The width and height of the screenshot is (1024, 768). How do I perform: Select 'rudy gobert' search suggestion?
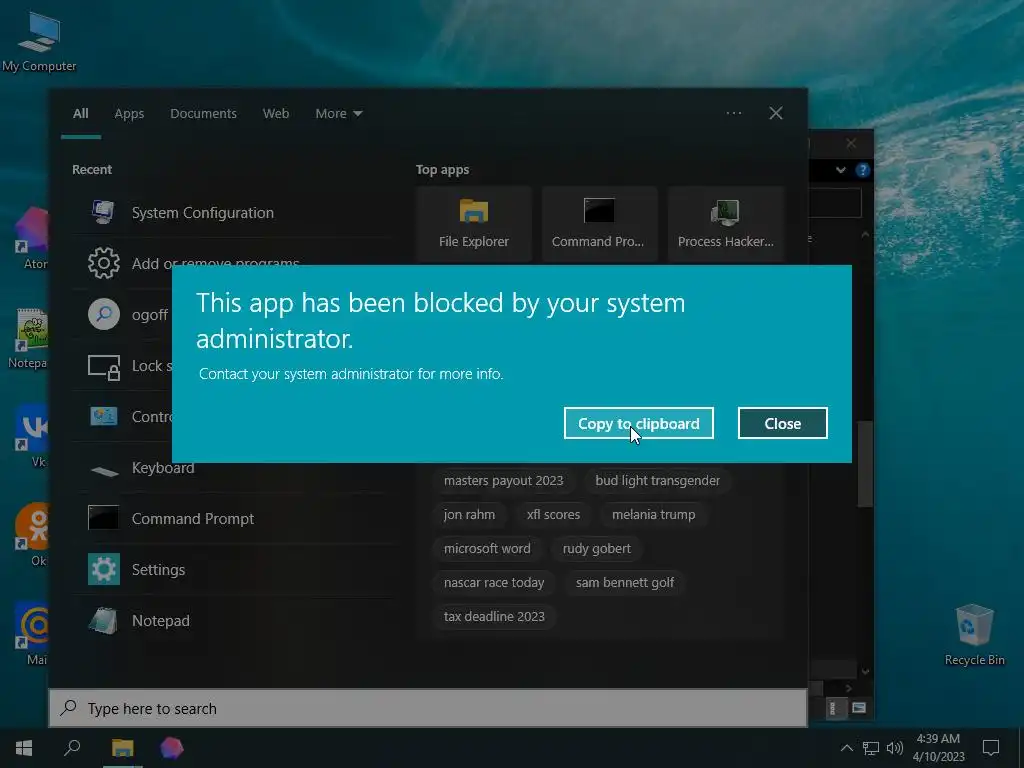tap(596, 548)
